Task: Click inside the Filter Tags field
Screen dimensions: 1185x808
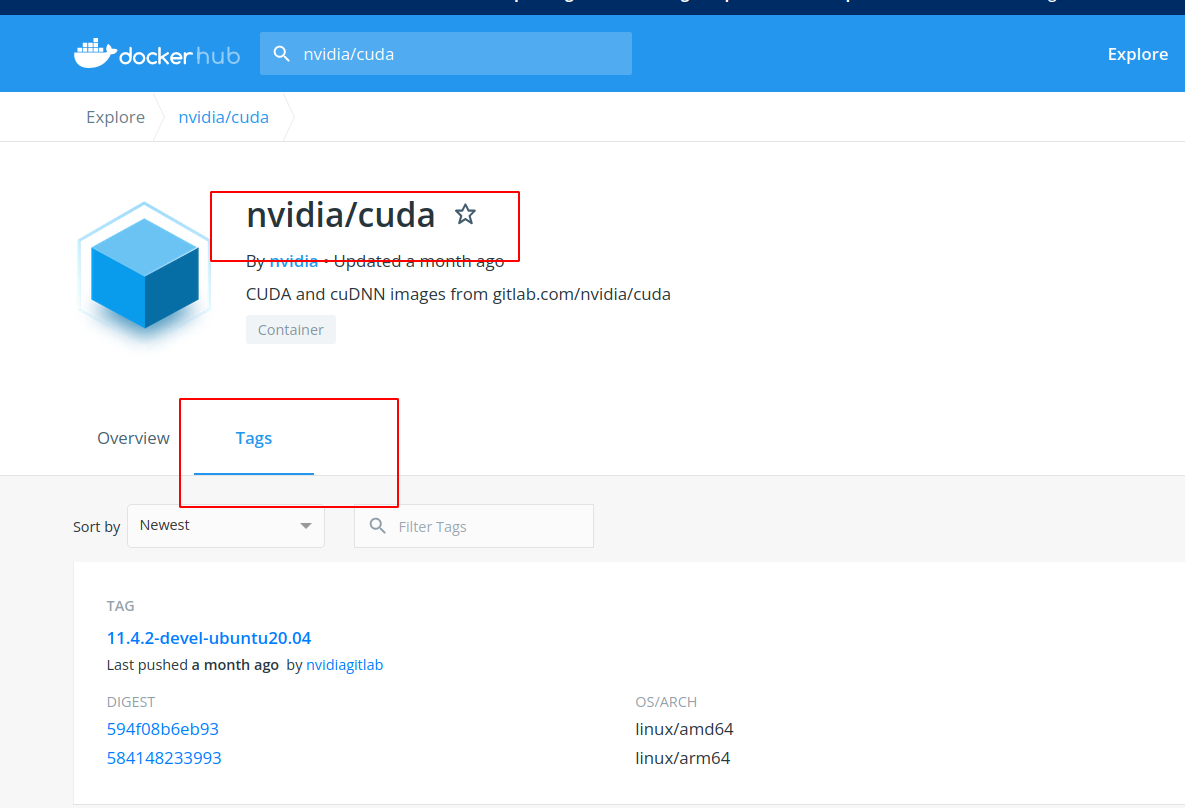Action: click(474, 526)
